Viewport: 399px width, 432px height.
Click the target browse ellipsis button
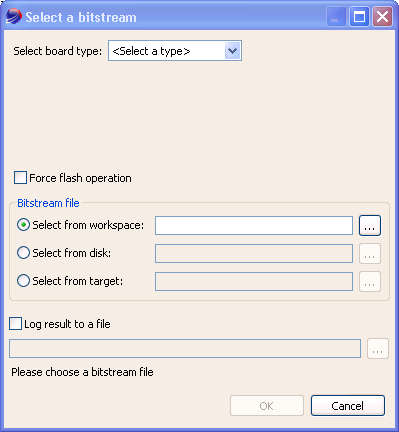pos(370,282)
